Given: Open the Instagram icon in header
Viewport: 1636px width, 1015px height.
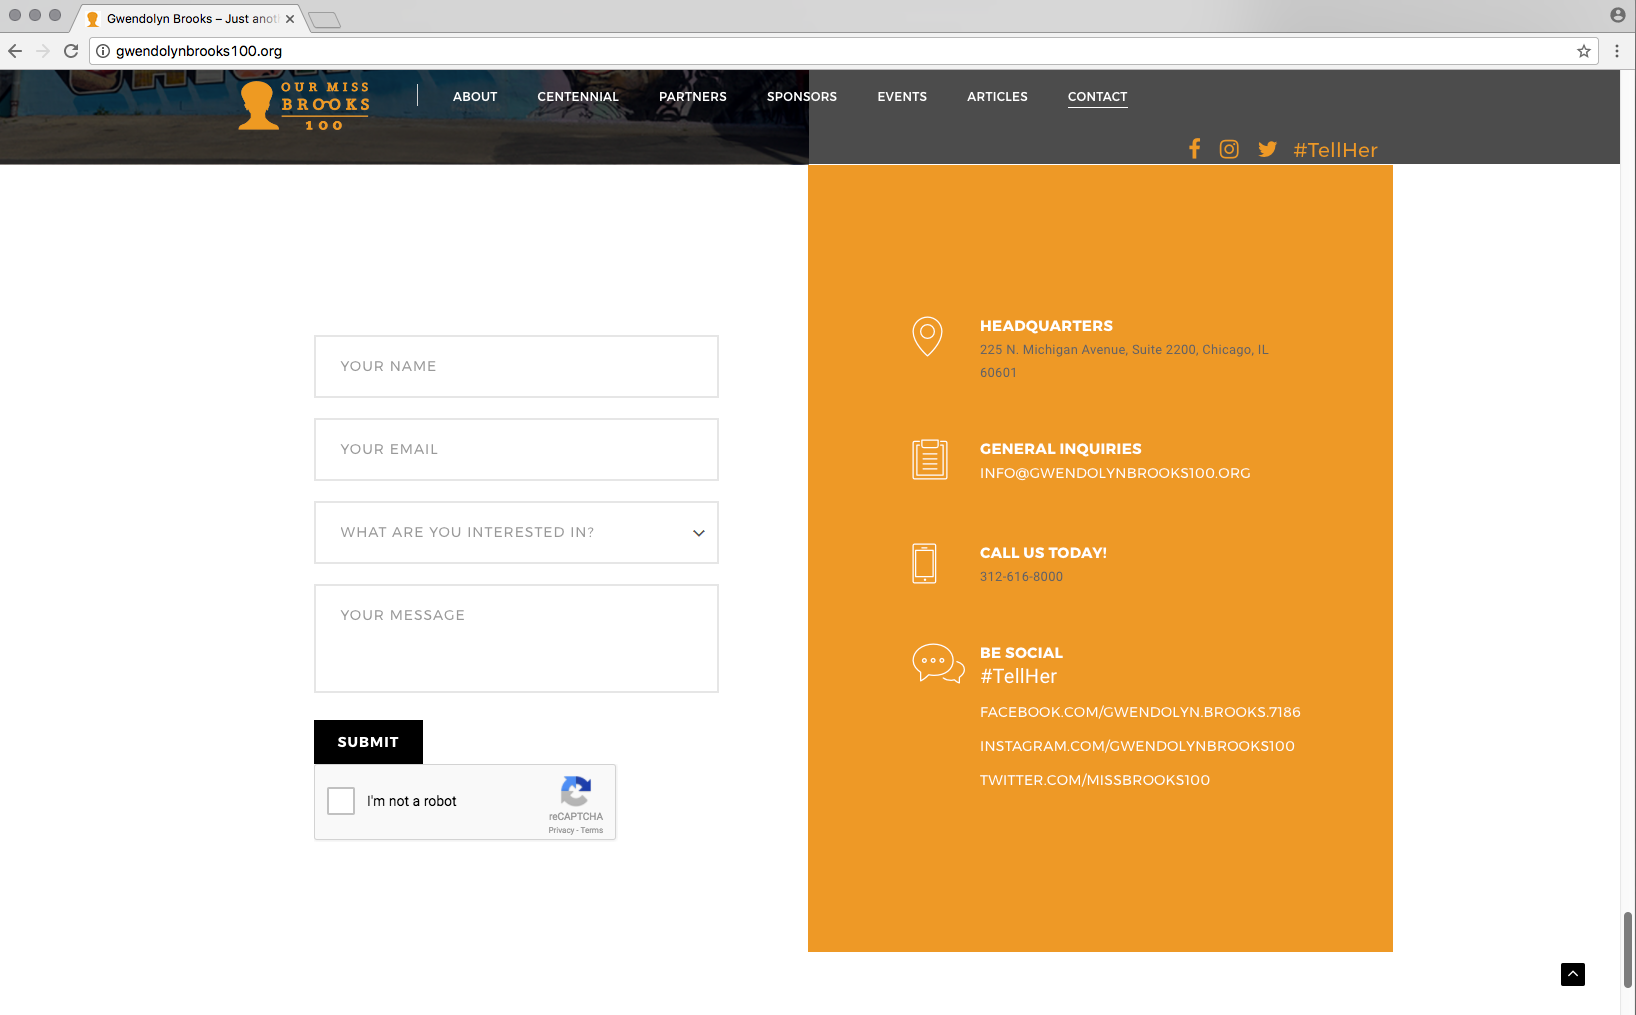Looking at the screenshot, I should click(x=1229, y=149).
